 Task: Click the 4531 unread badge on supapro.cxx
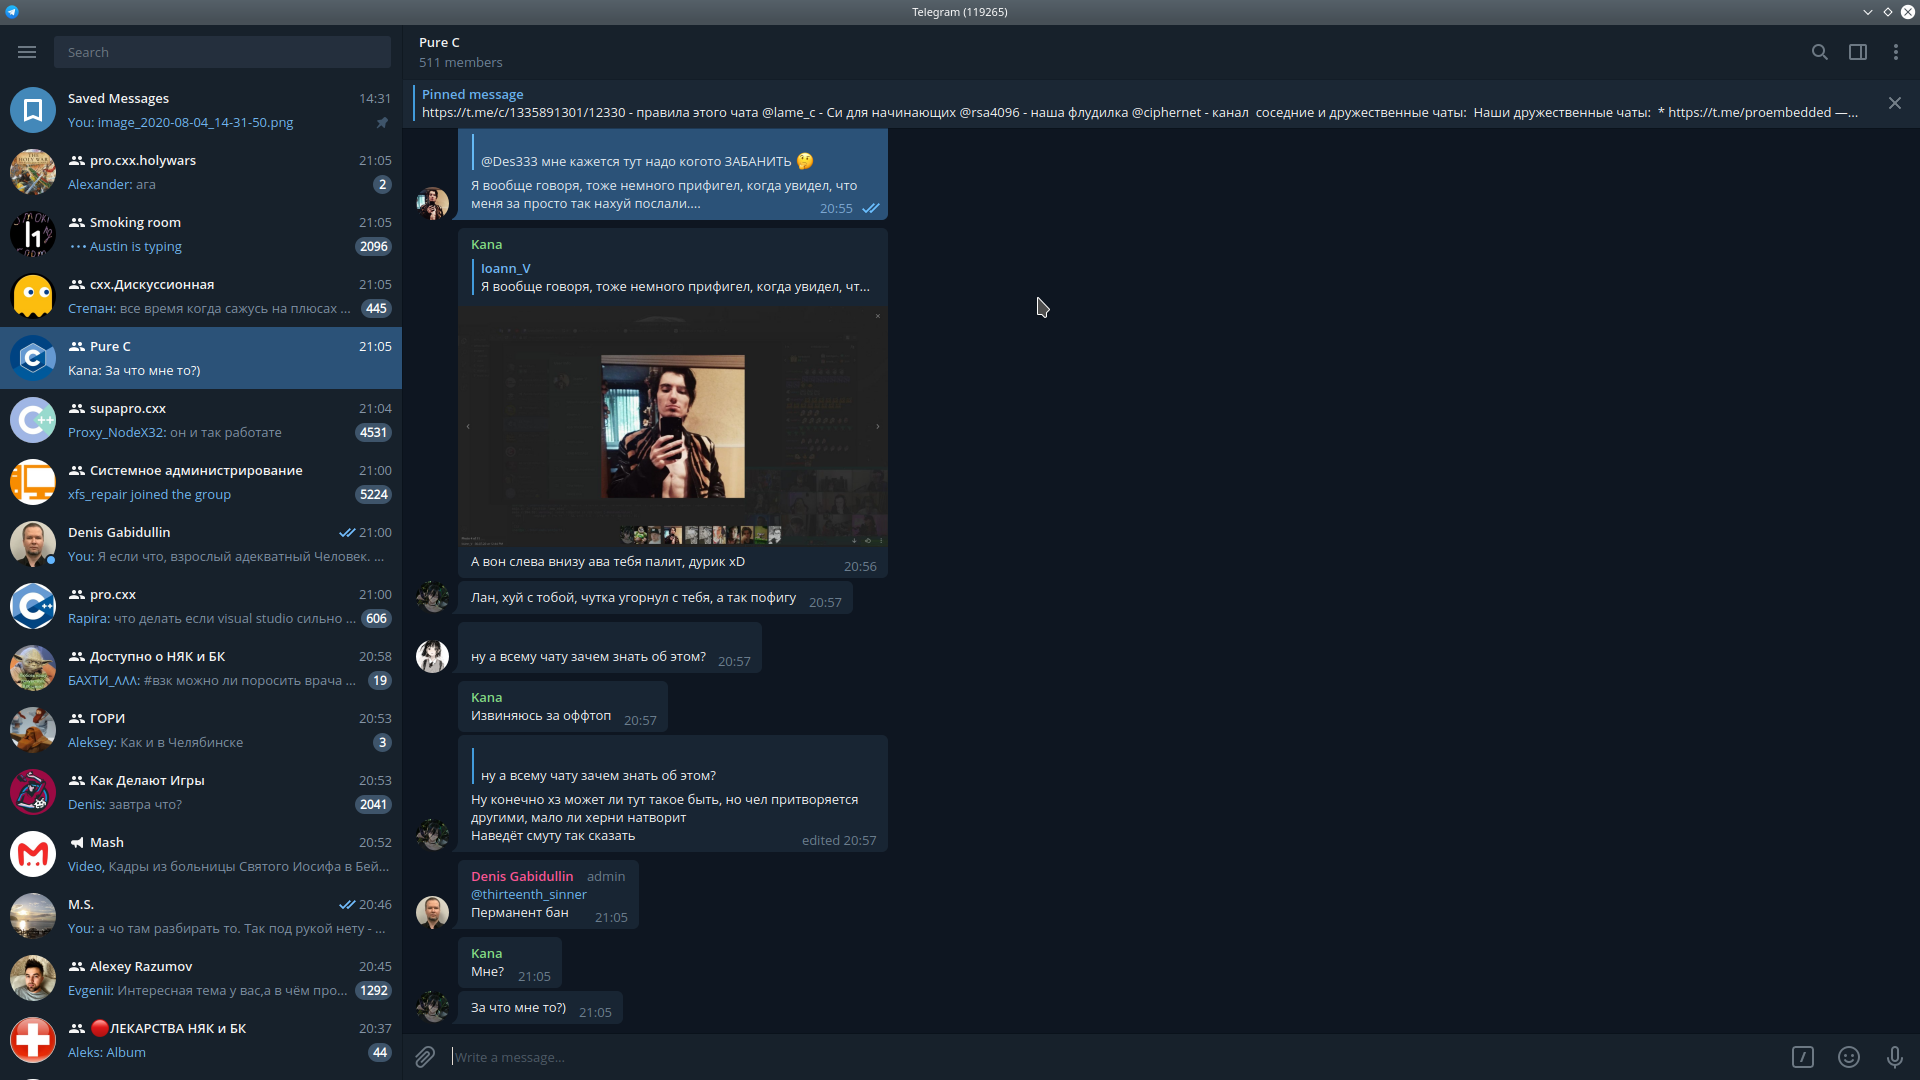point(374,433)
